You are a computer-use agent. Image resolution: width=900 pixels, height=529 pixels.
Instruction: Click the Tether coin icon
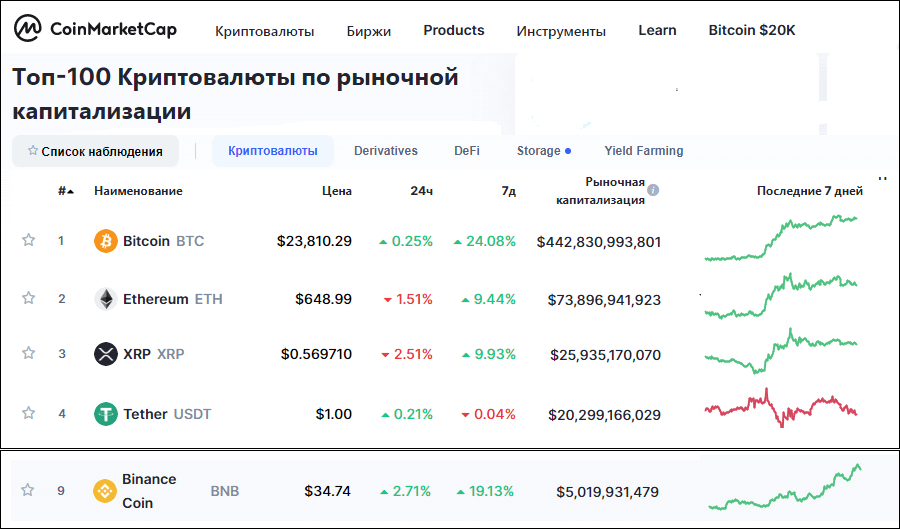coord(105,414)
